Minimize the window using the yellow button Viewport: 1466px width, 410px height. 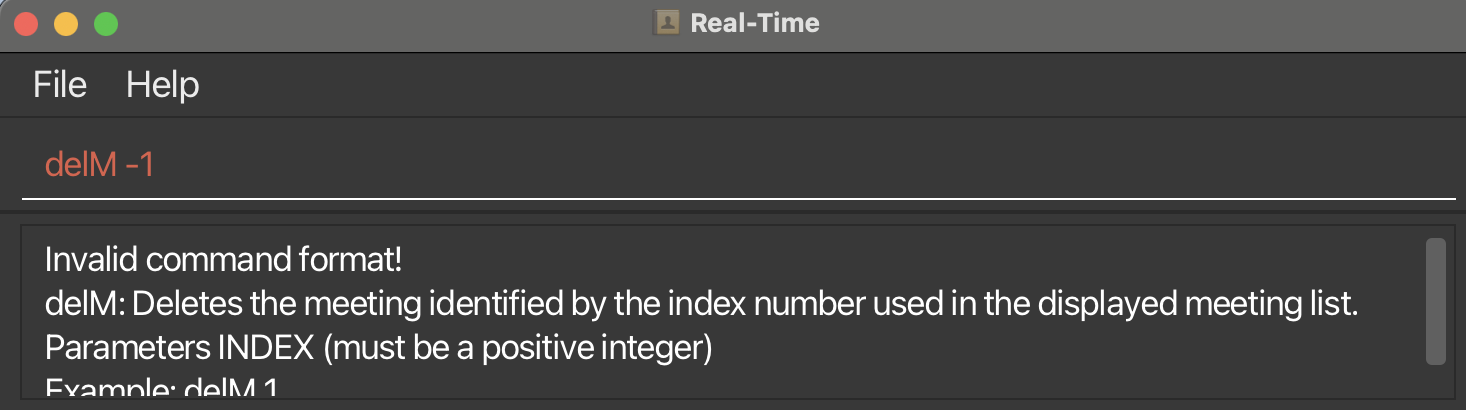point(66,23)
